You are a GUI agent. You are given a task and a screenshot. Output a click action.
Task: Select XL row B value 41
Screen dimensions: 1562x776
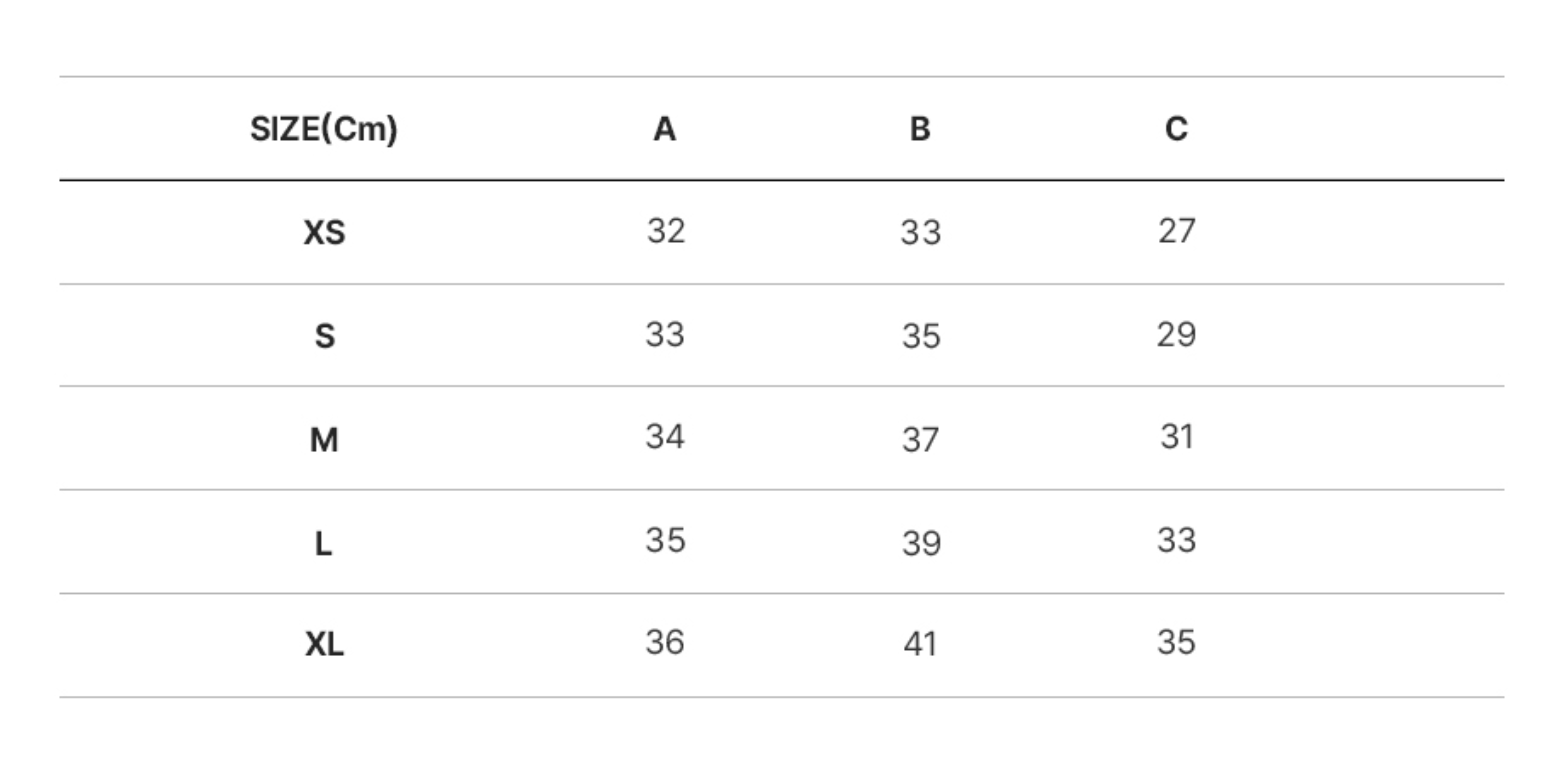point(920,645)
